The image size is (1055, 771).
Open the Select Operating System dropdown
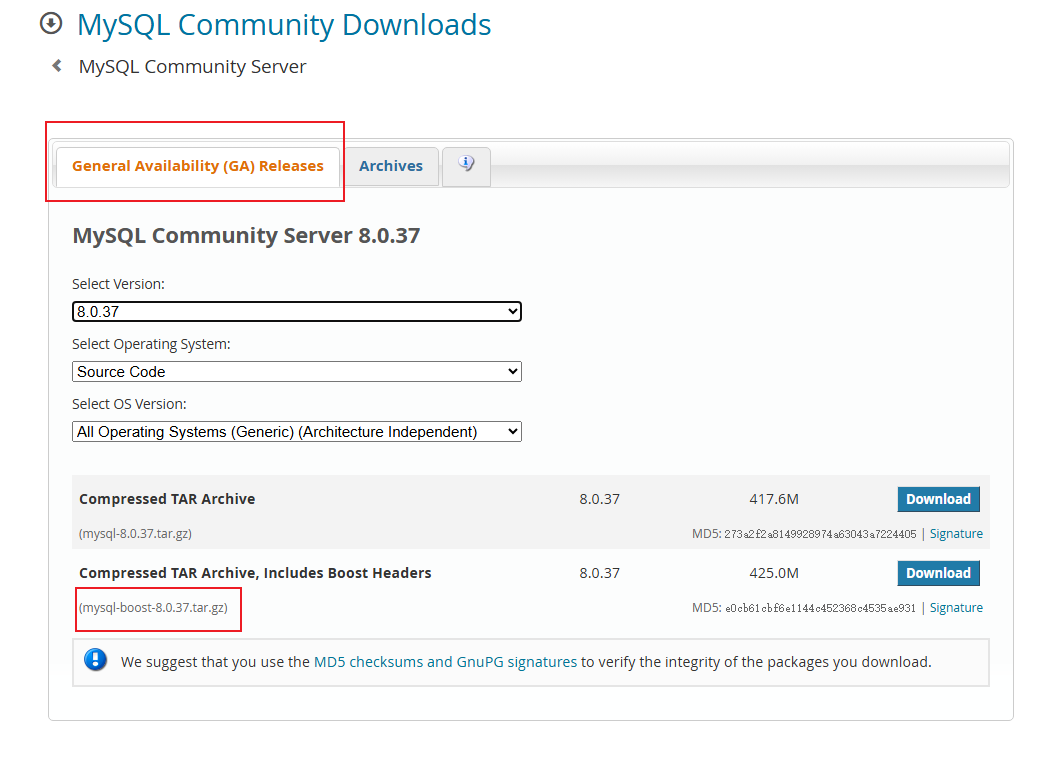[x=297, y=372]
